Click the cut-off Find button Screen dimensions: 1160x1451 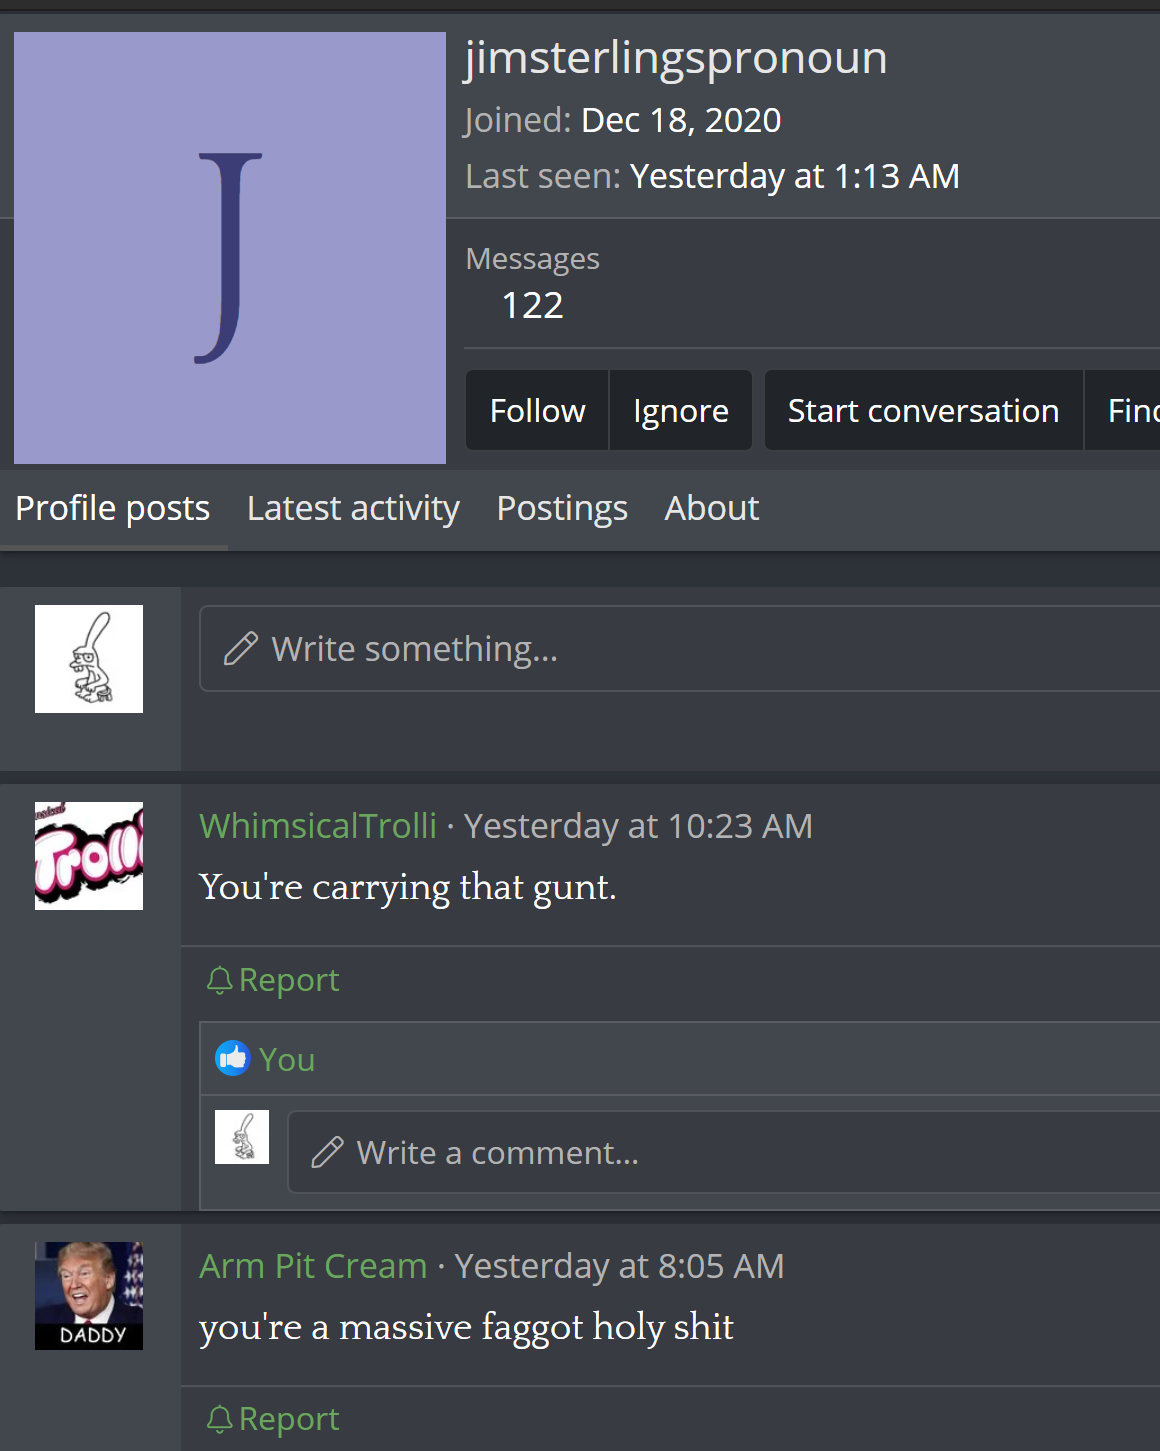[x=1123, y=411]
